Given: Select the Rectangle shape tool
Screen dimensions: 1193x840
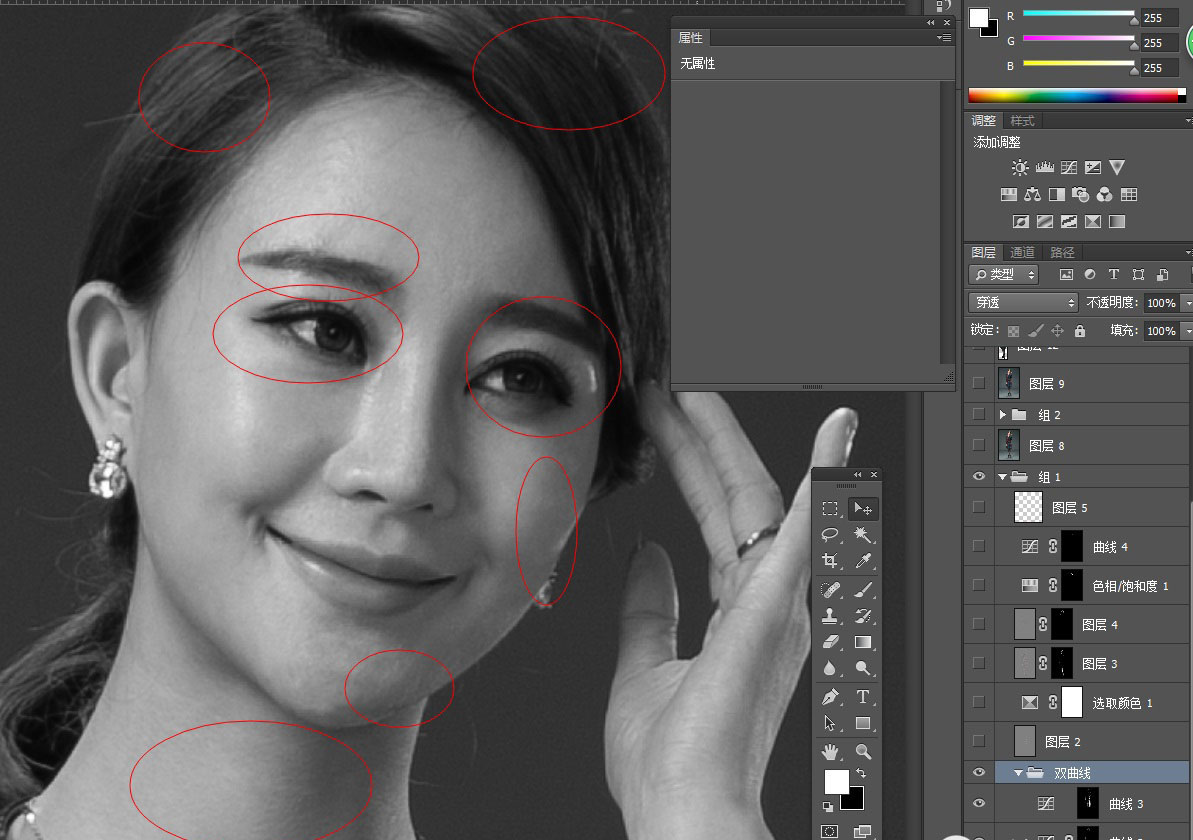Looking at the screenshot, I should [x=863, y=723].
